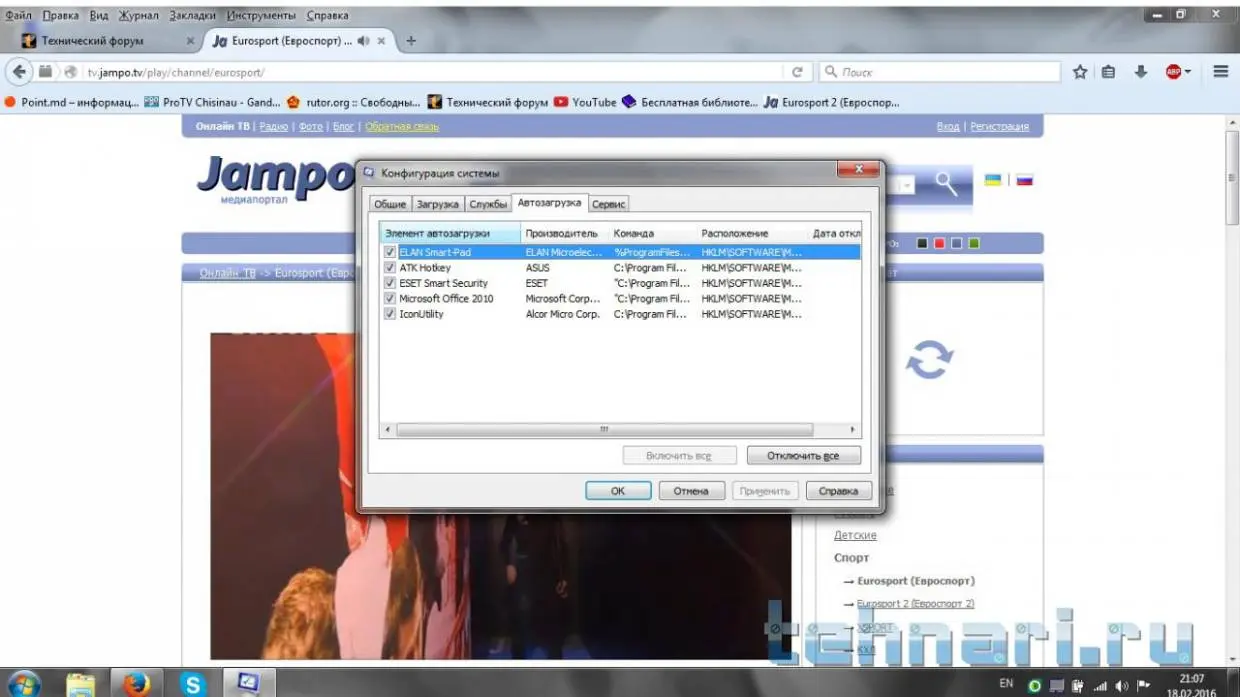Switch to Службы tab
The height and width of the screenshot is (697, 1240).
[488, 204]
